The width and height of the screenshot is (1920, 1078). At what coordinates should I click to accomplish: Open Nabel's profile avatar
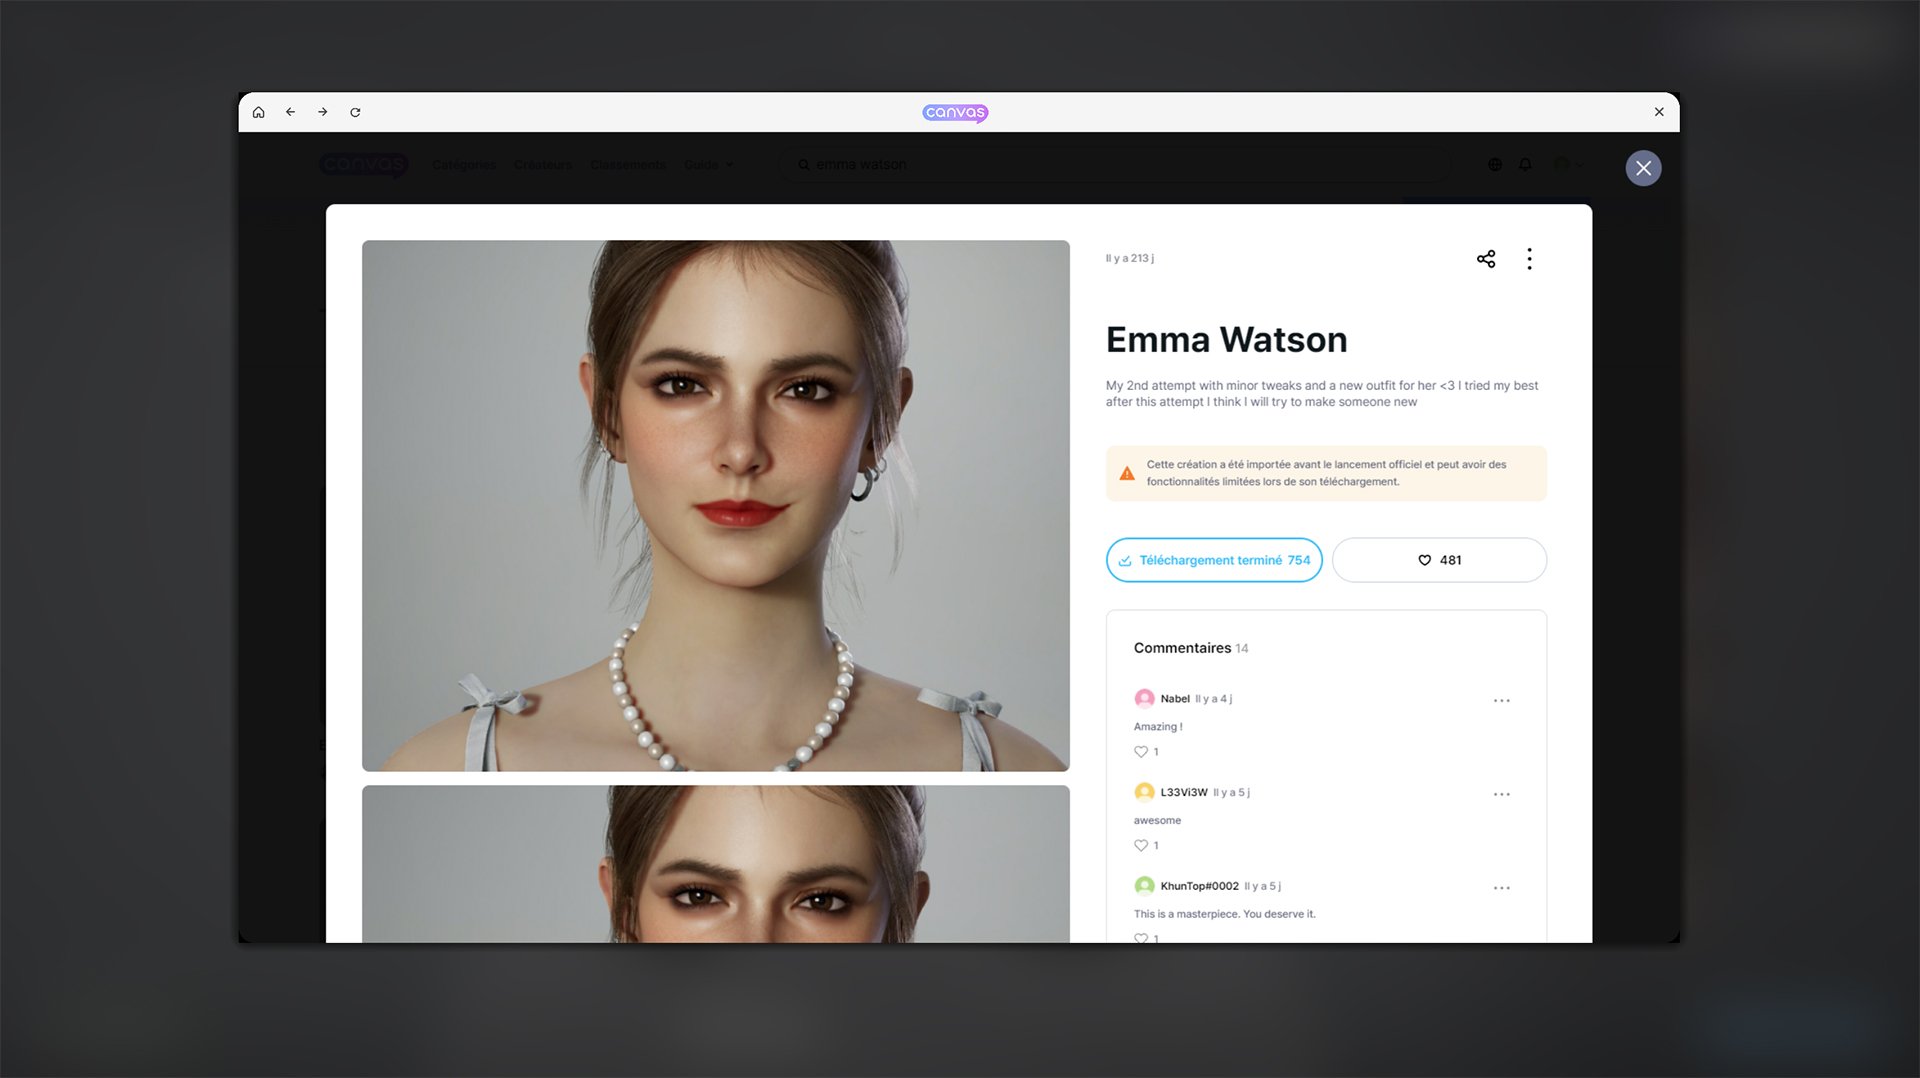click(1144, 698)
